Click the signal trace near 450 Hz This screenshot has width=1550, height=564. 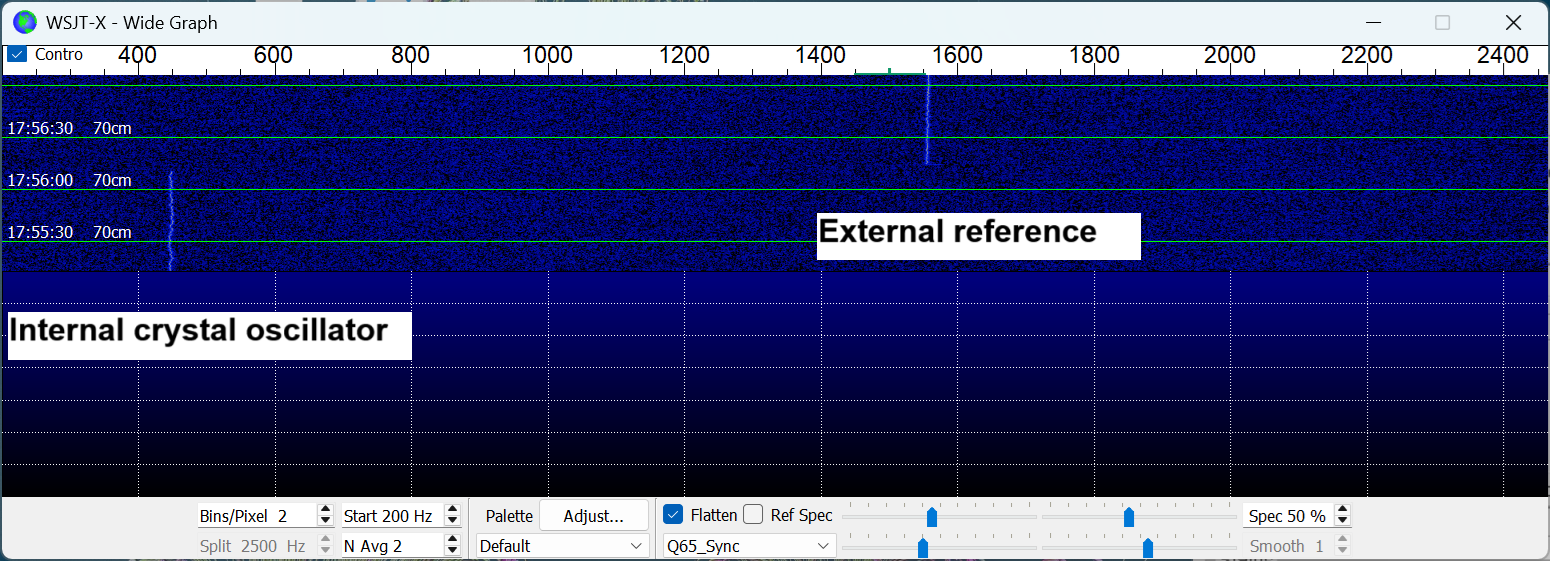pos(170,221)
